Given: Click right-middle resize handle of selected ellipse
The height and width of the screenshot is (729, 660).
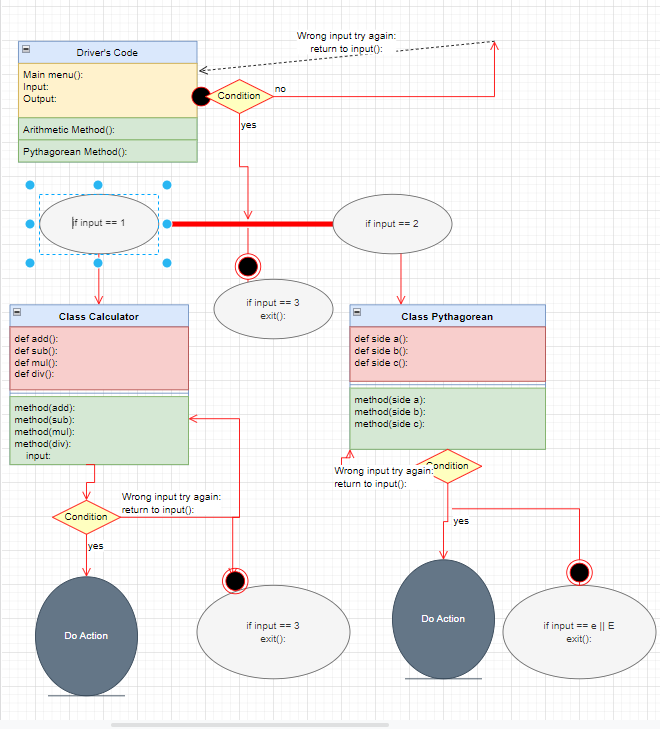Looking at the screenshot, I should pyautogui.click(x=167, y=224).
